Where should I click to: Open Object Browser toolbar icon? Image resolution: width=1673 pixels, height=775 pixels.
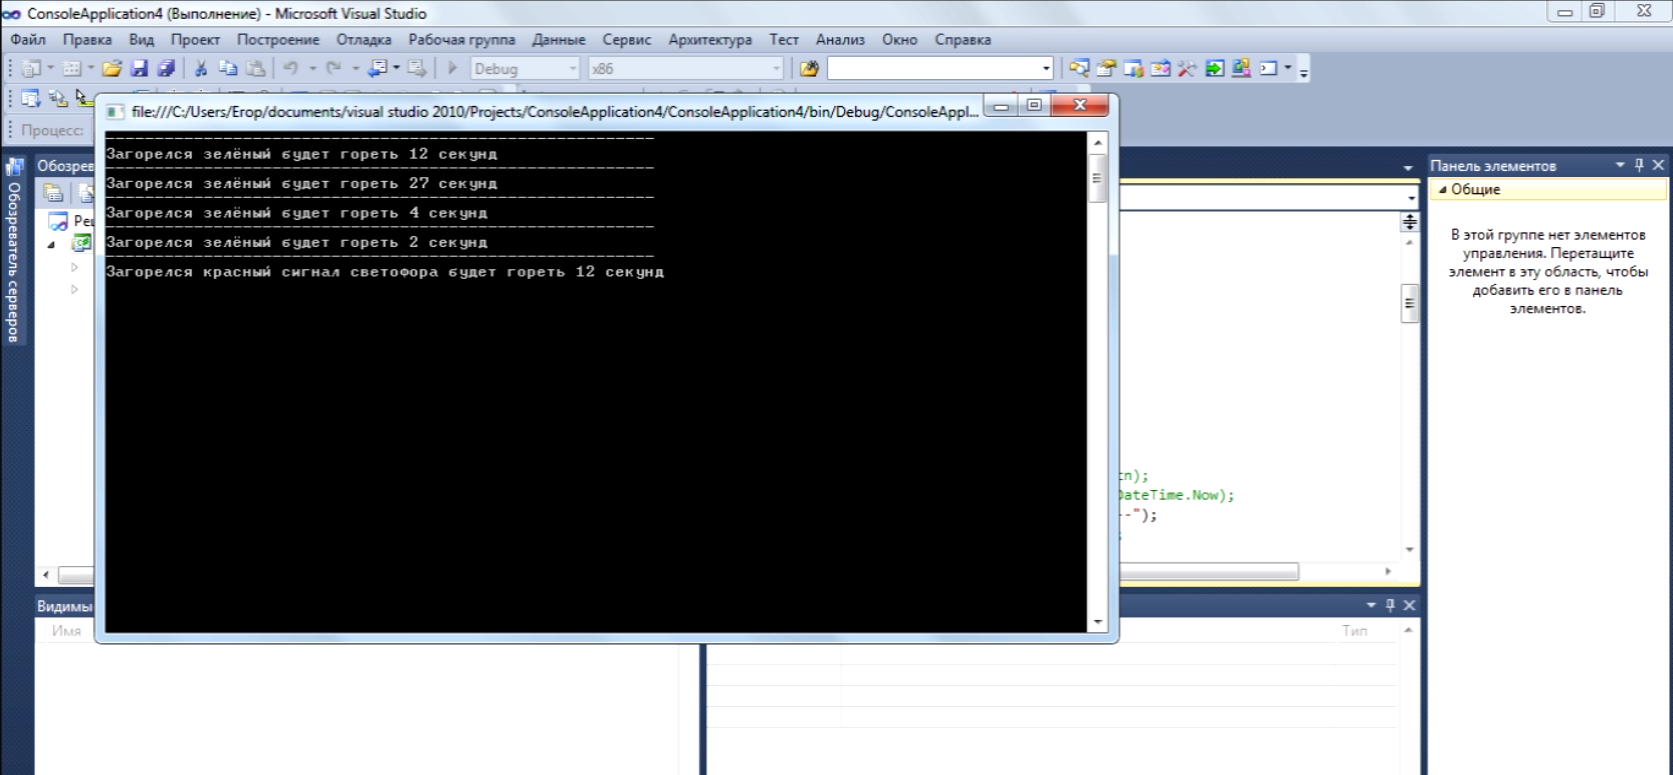point(1160,69)
